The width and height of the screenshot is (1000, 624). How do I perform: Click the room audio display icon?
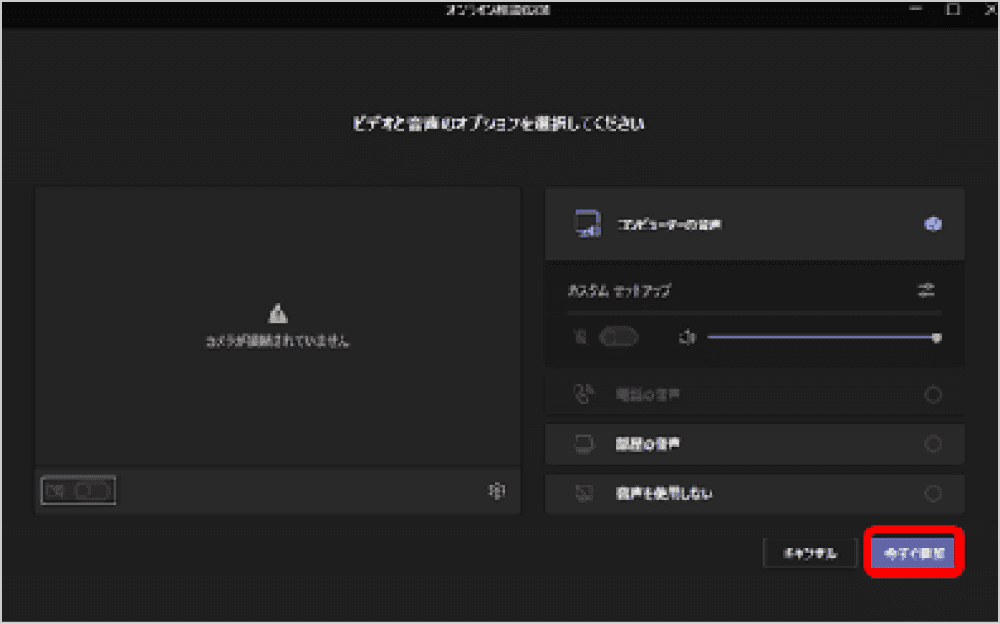pos(584,444)
